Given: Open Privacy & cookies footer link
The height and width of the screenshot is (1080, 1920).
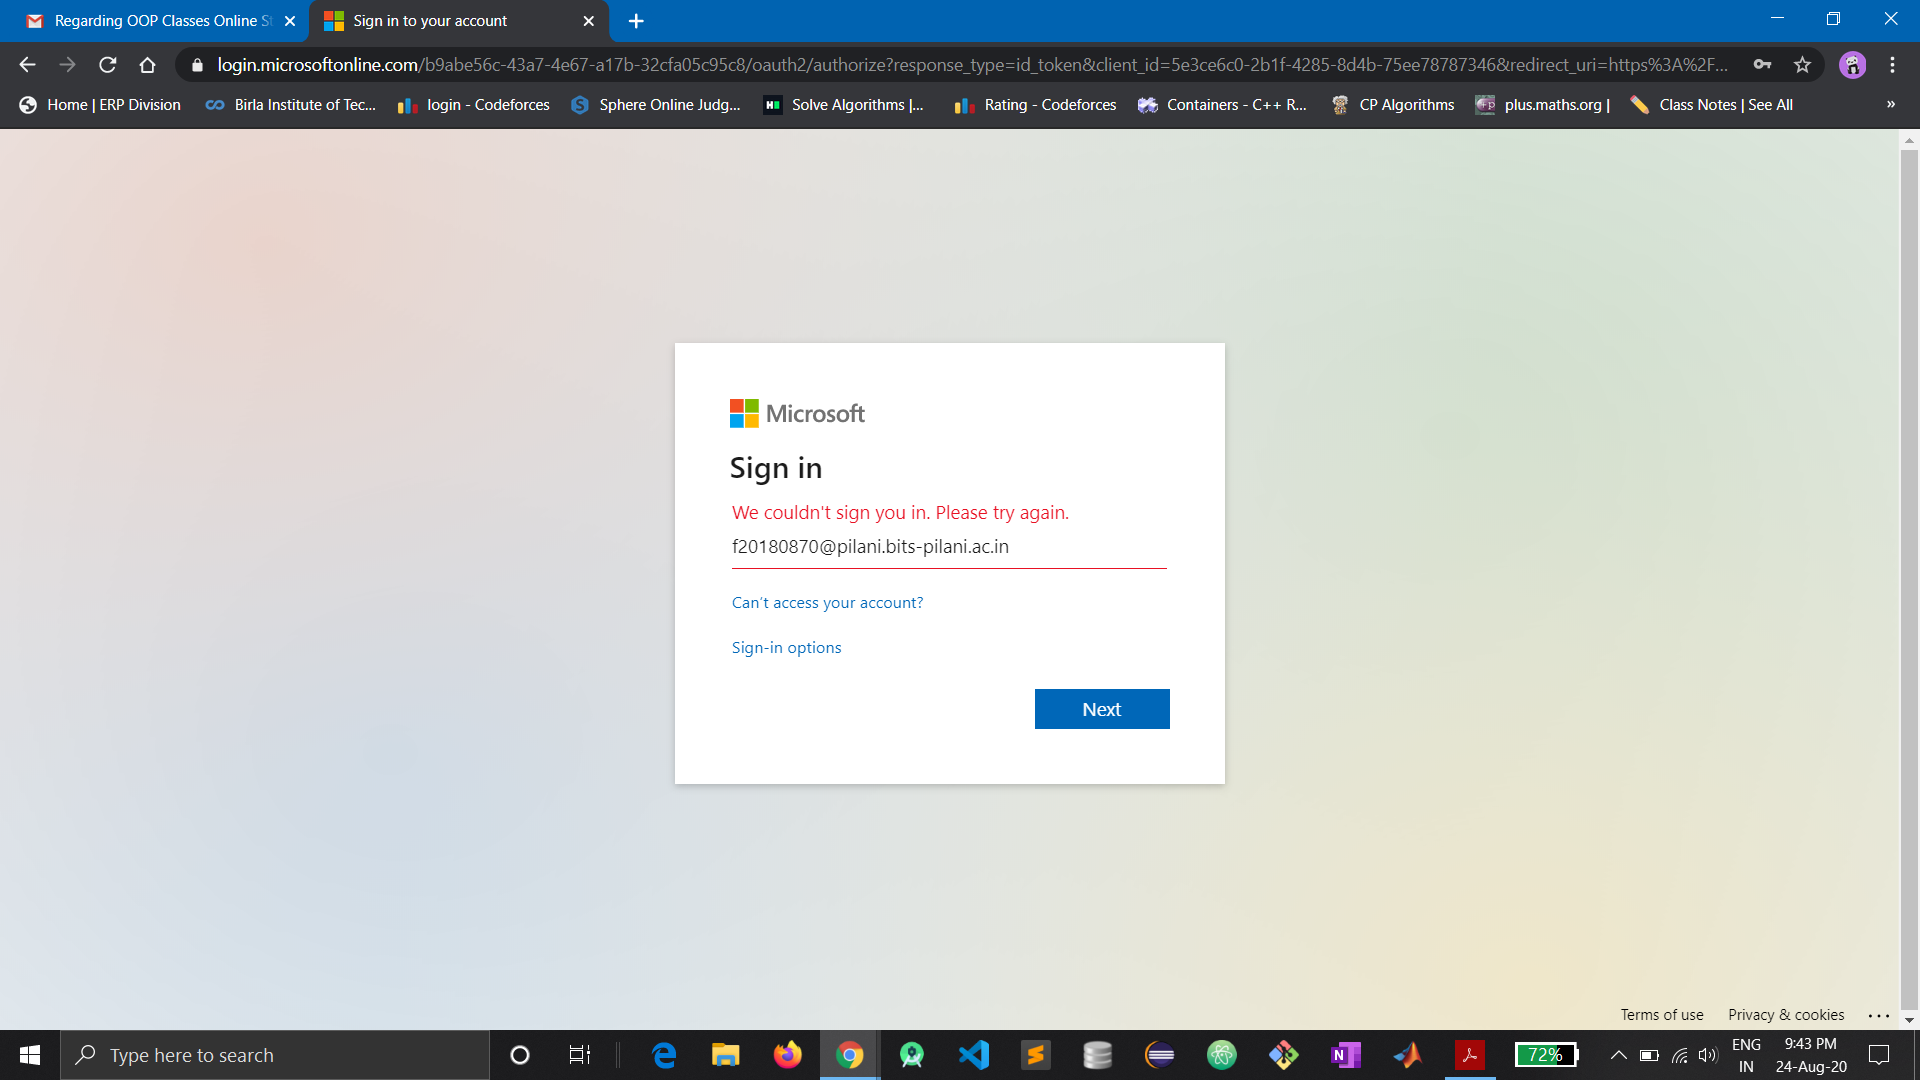Looking at the screenshot, I should (x=1786, y=1015).
